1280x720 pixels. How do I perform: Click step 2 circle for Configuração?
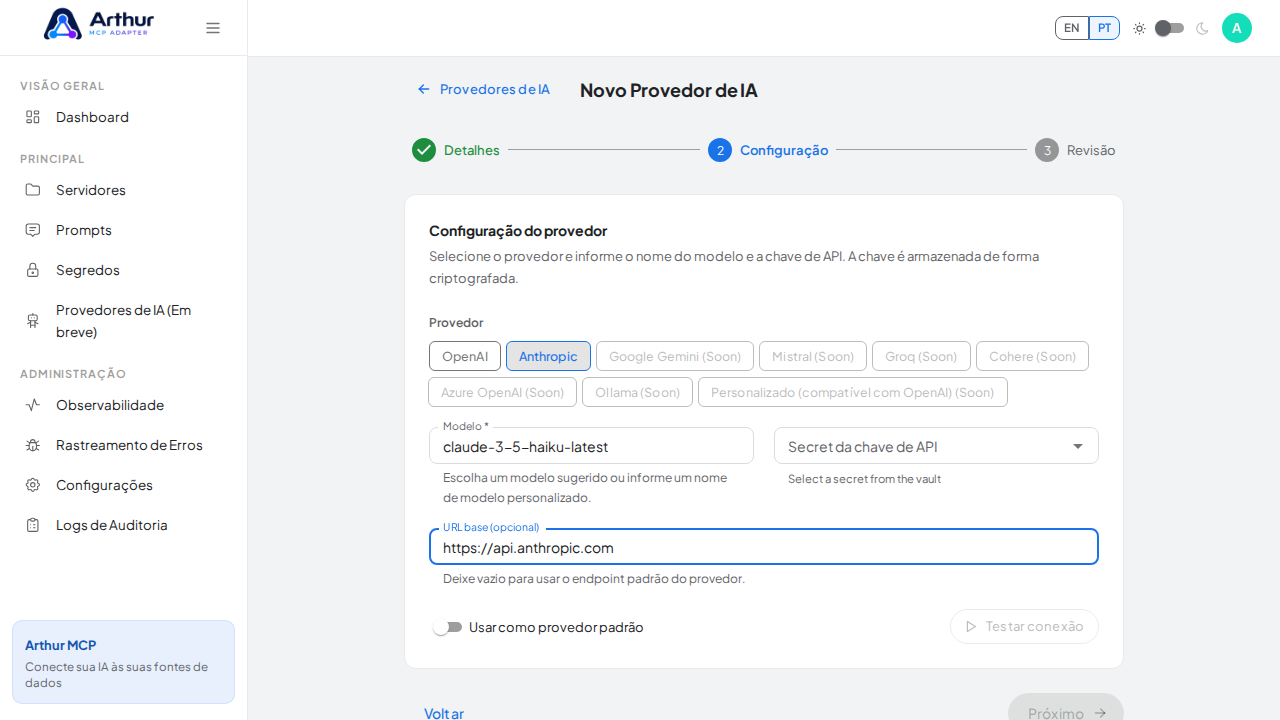click(x=720, y=150)
